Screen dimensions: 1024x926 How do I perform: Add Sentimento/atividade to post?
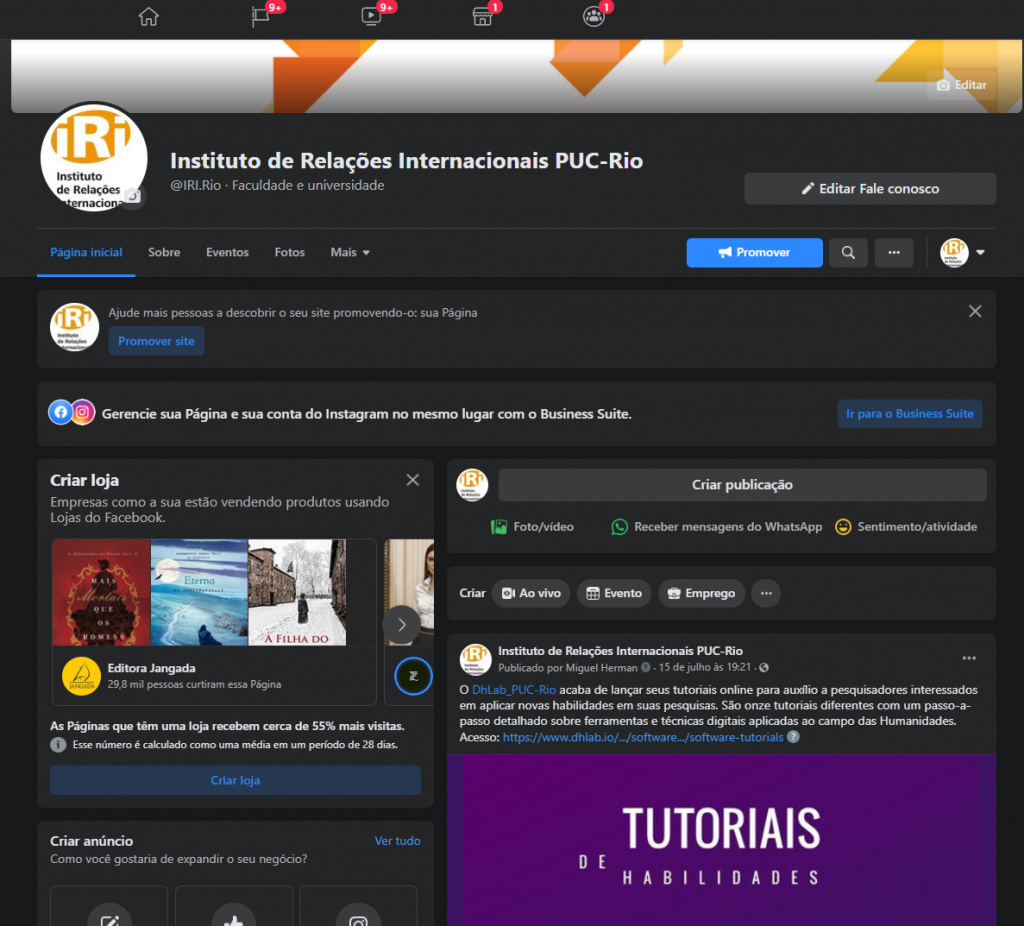pos(906,526)
